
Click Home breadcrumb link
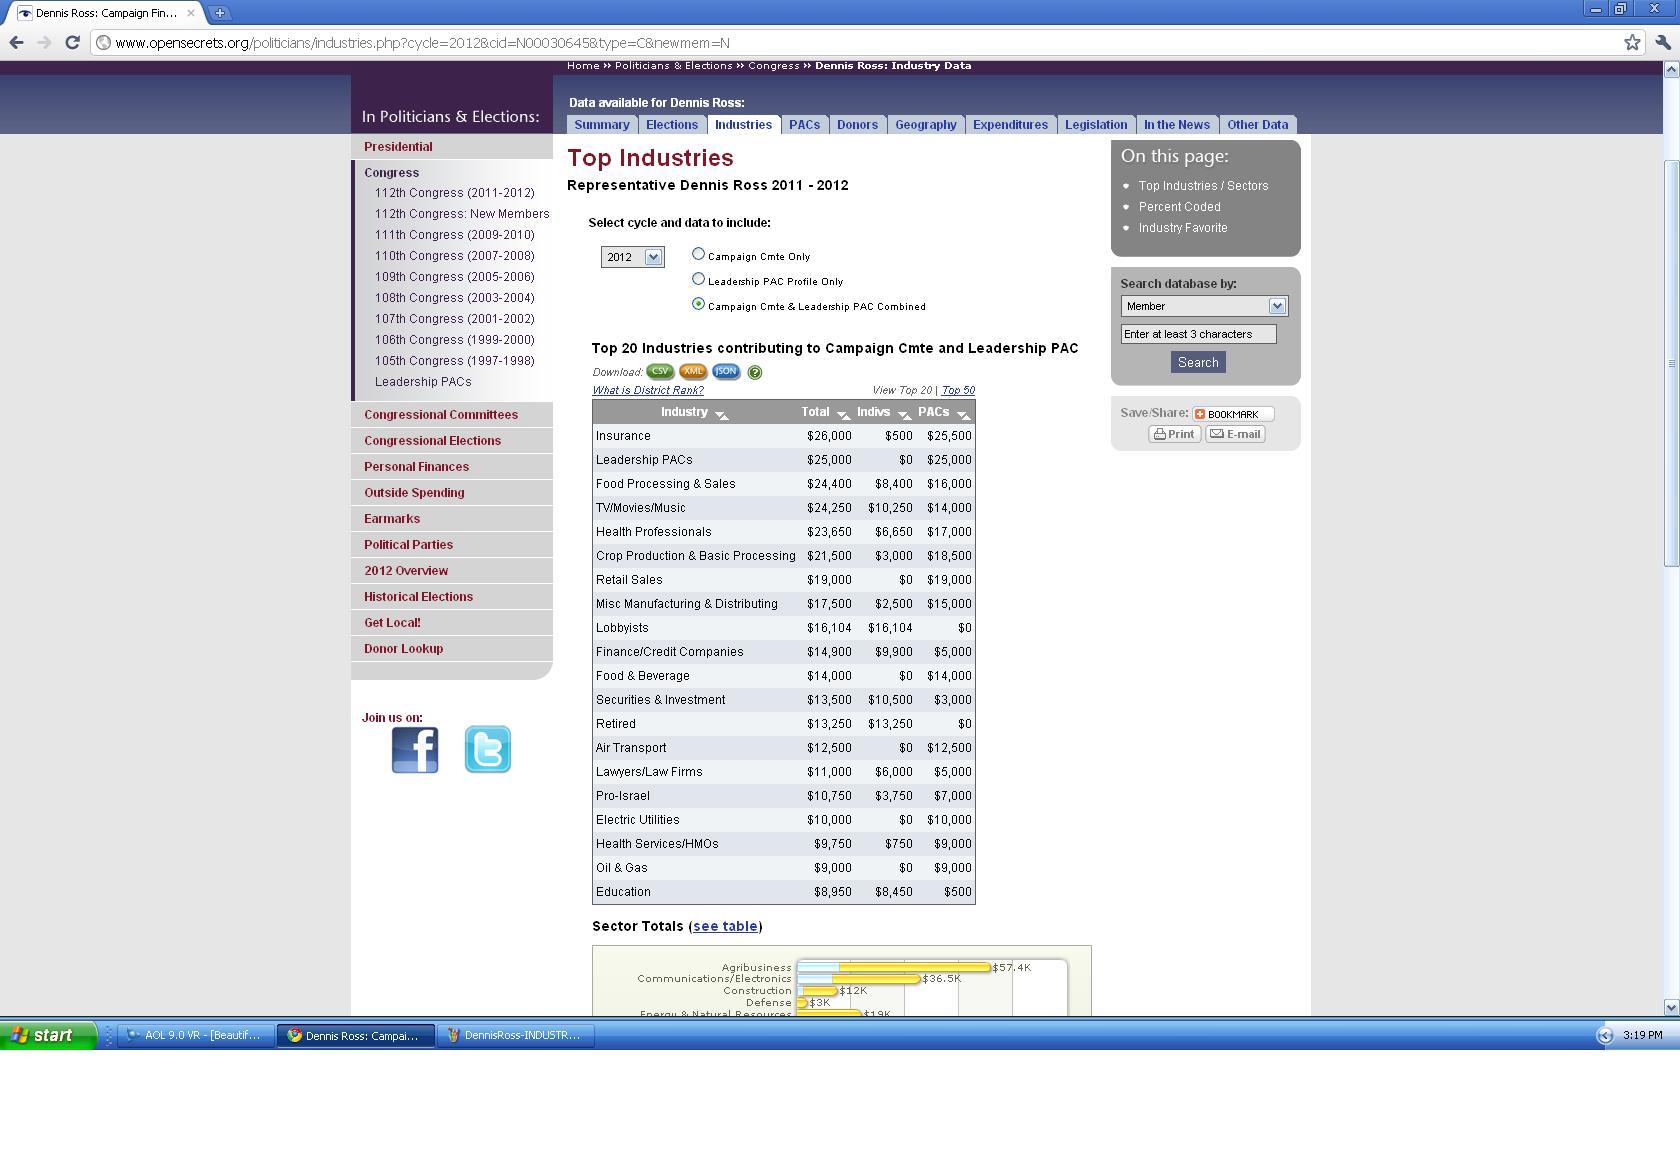point(583,66)
